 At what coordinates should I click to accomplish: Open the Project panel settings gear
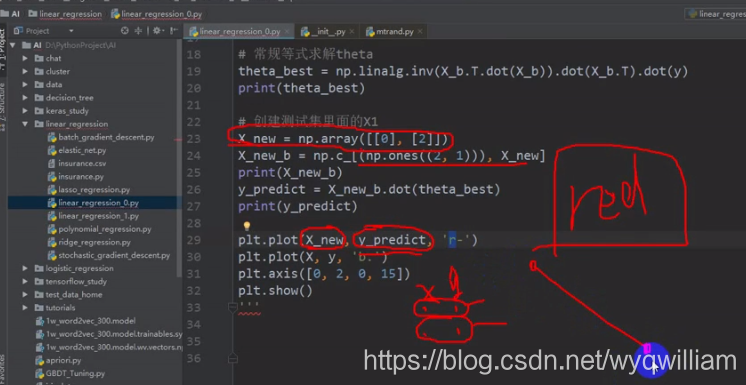point(157,31)
